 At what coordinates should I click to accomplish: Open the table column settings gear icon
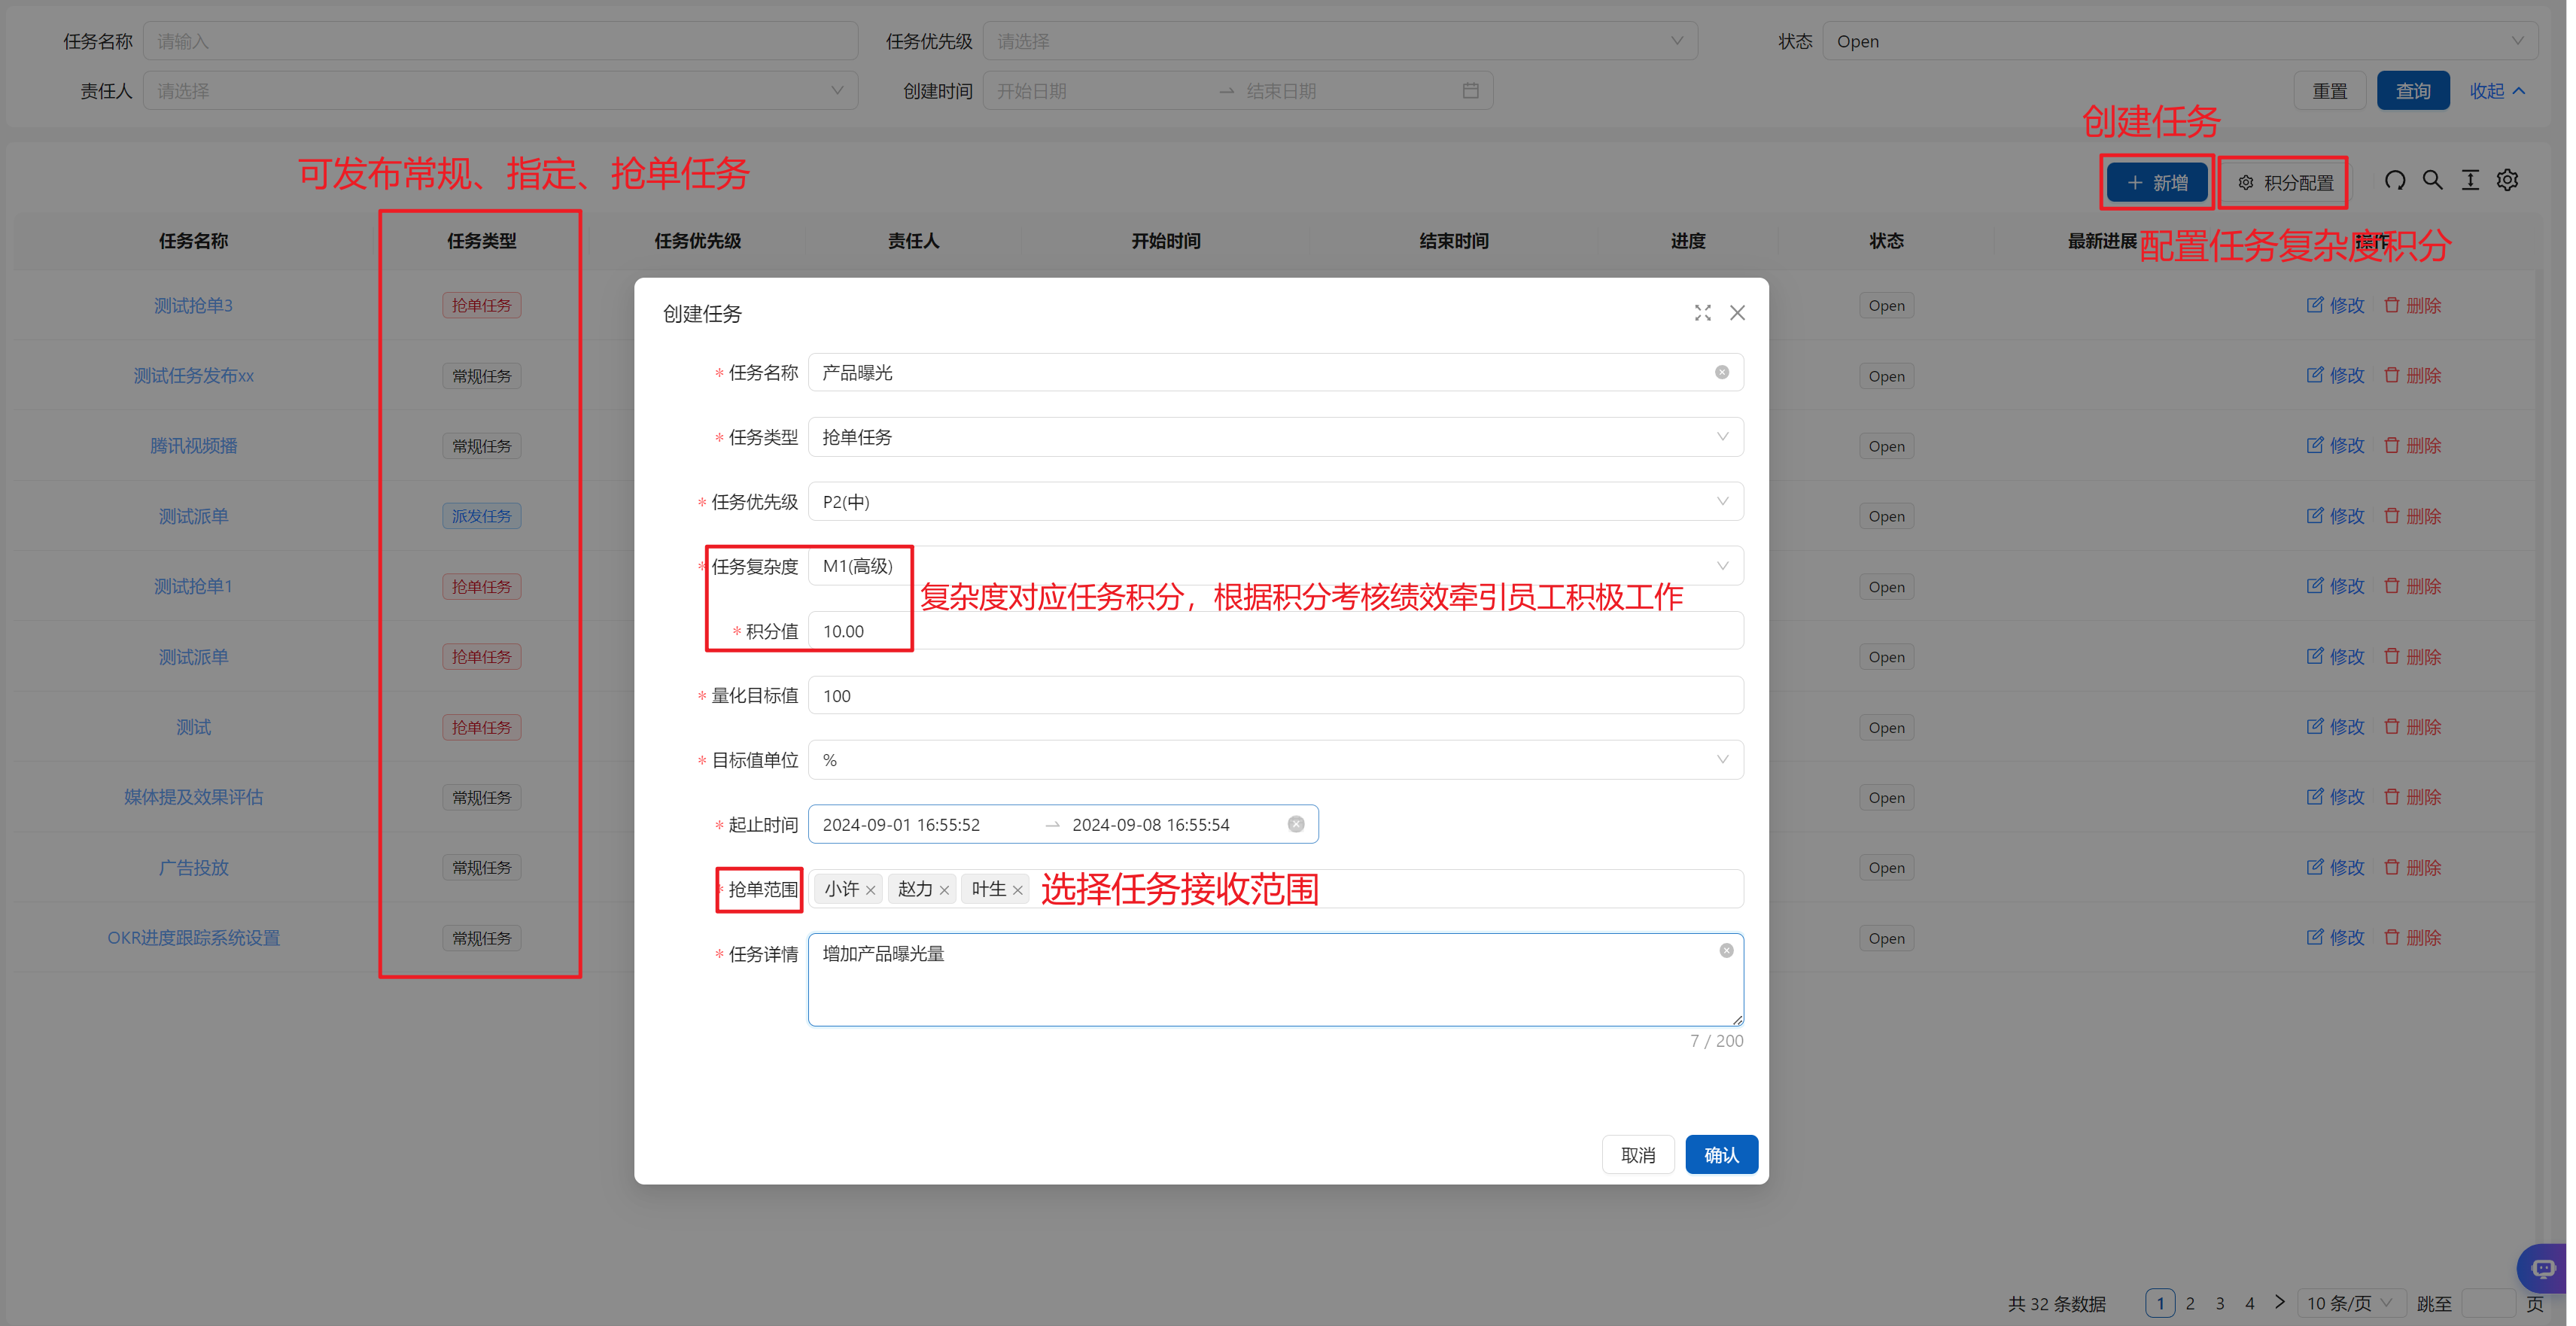coord(2509,181)
